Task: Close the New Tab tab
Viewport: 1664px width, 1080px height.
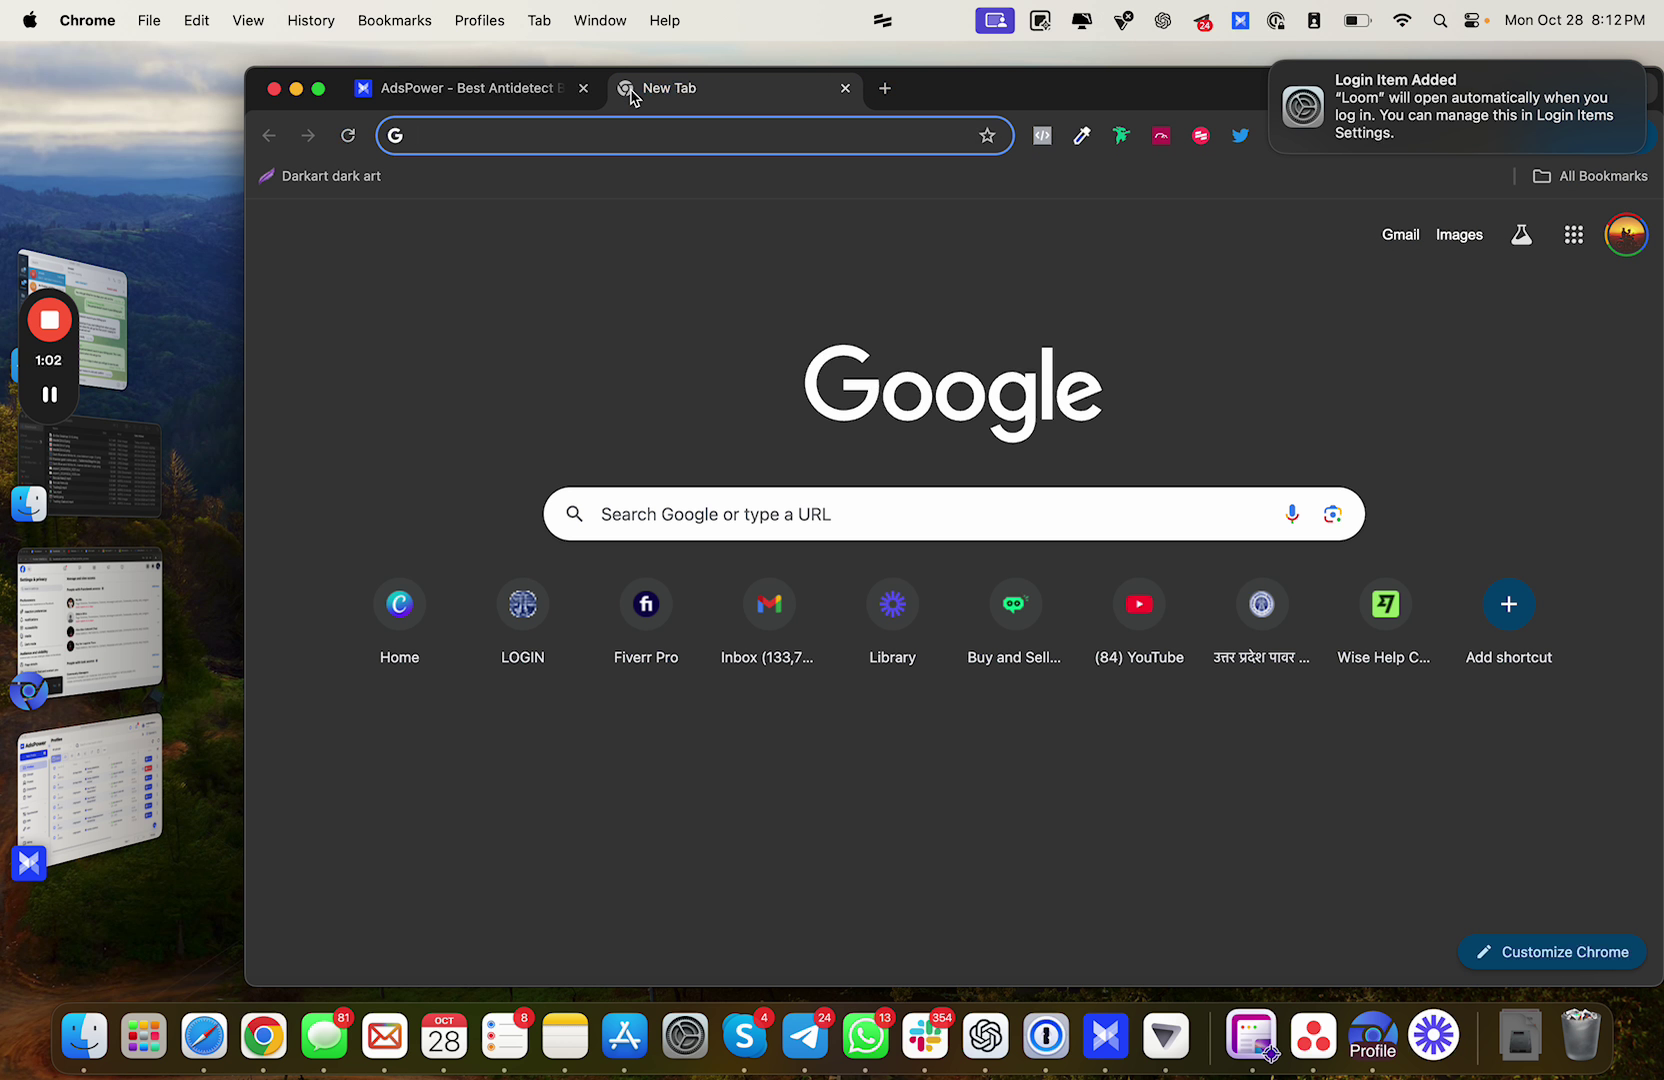Action: click(845, 88)
